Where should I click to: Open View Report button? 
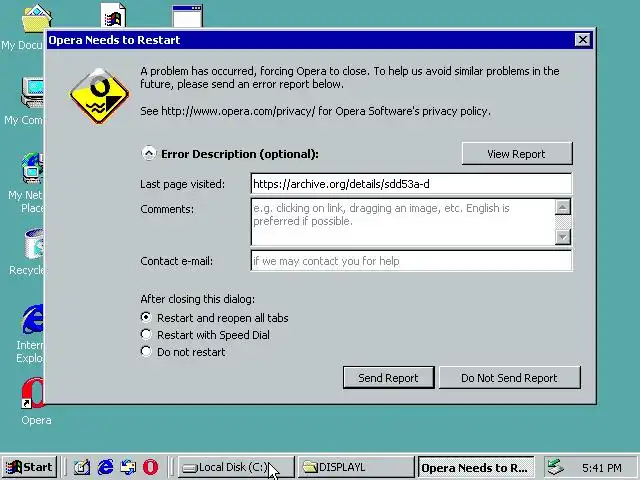[517, 154]
